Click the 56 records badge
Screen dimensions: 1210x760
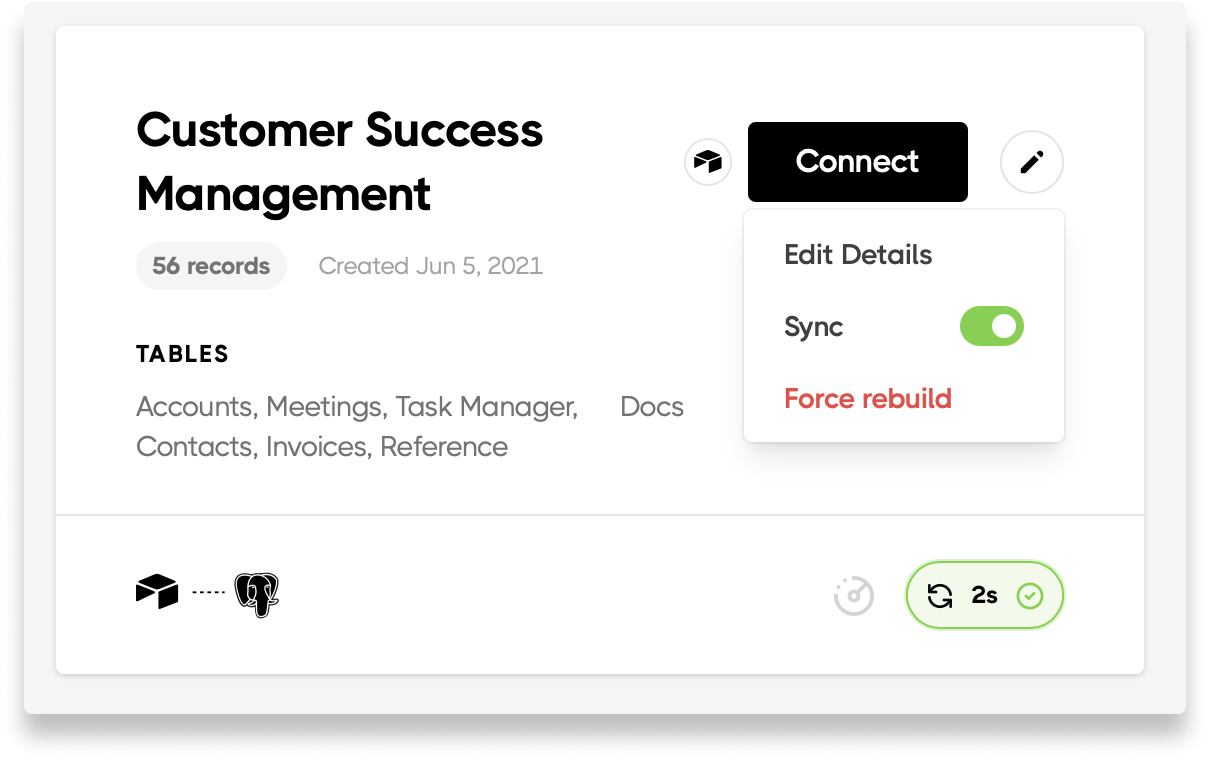pyautogui.click(x=211, y=266)
